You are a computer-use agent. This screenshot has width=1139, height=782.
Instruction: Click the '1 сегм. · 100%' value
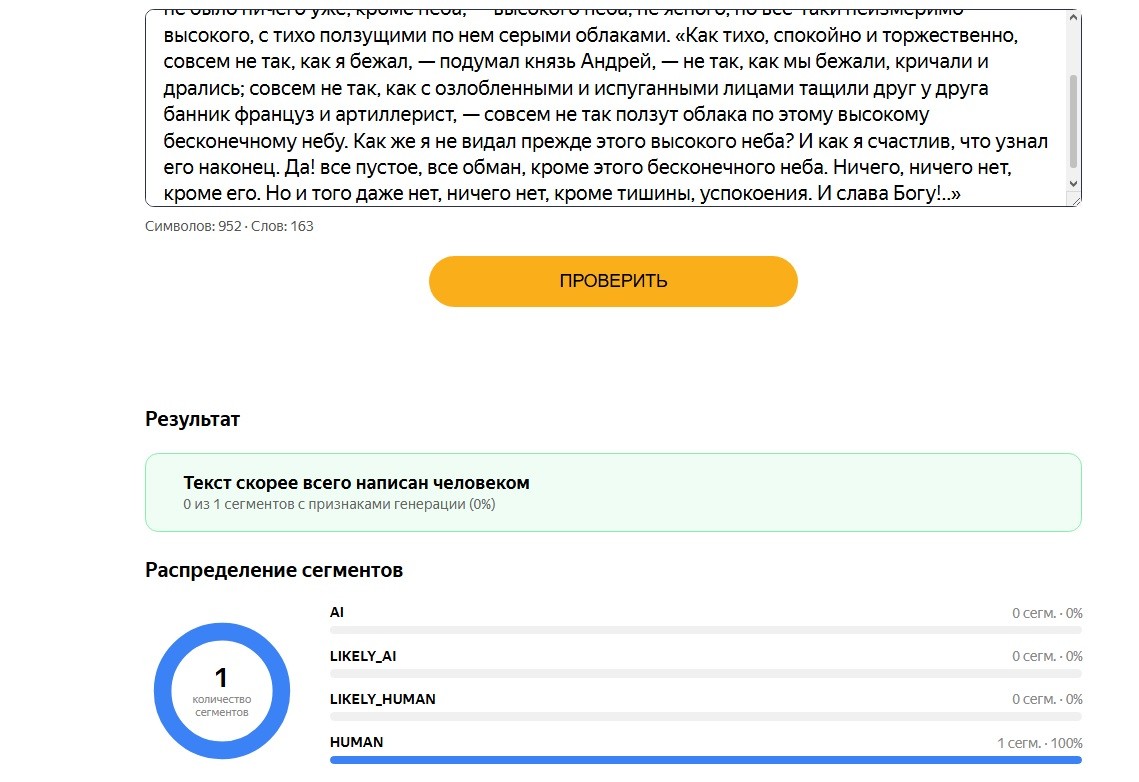tap(1039, 743)
